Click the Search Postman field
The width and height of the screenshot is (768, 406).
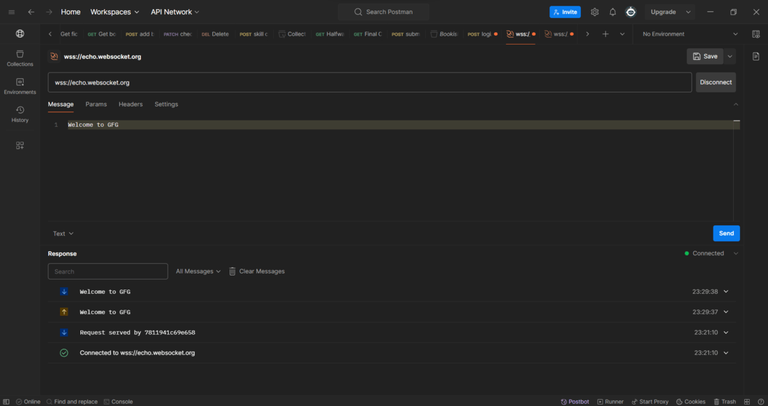click(384, 12)
